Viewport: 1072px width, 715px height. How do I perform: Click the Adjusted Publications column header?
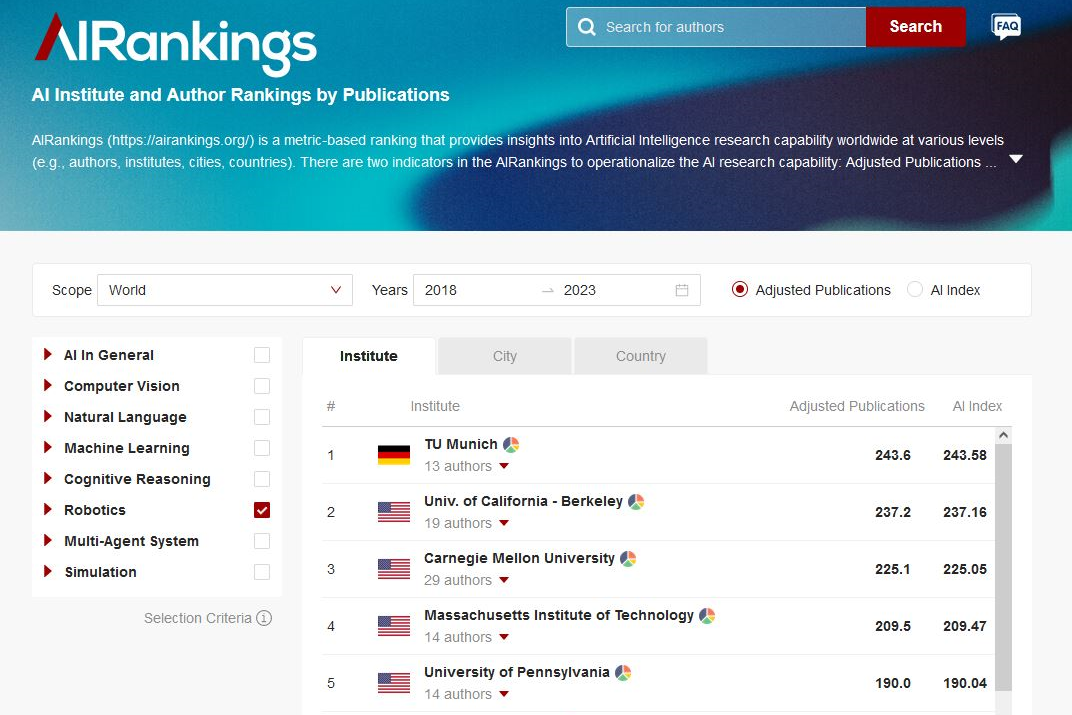click(x=857, y=406)
